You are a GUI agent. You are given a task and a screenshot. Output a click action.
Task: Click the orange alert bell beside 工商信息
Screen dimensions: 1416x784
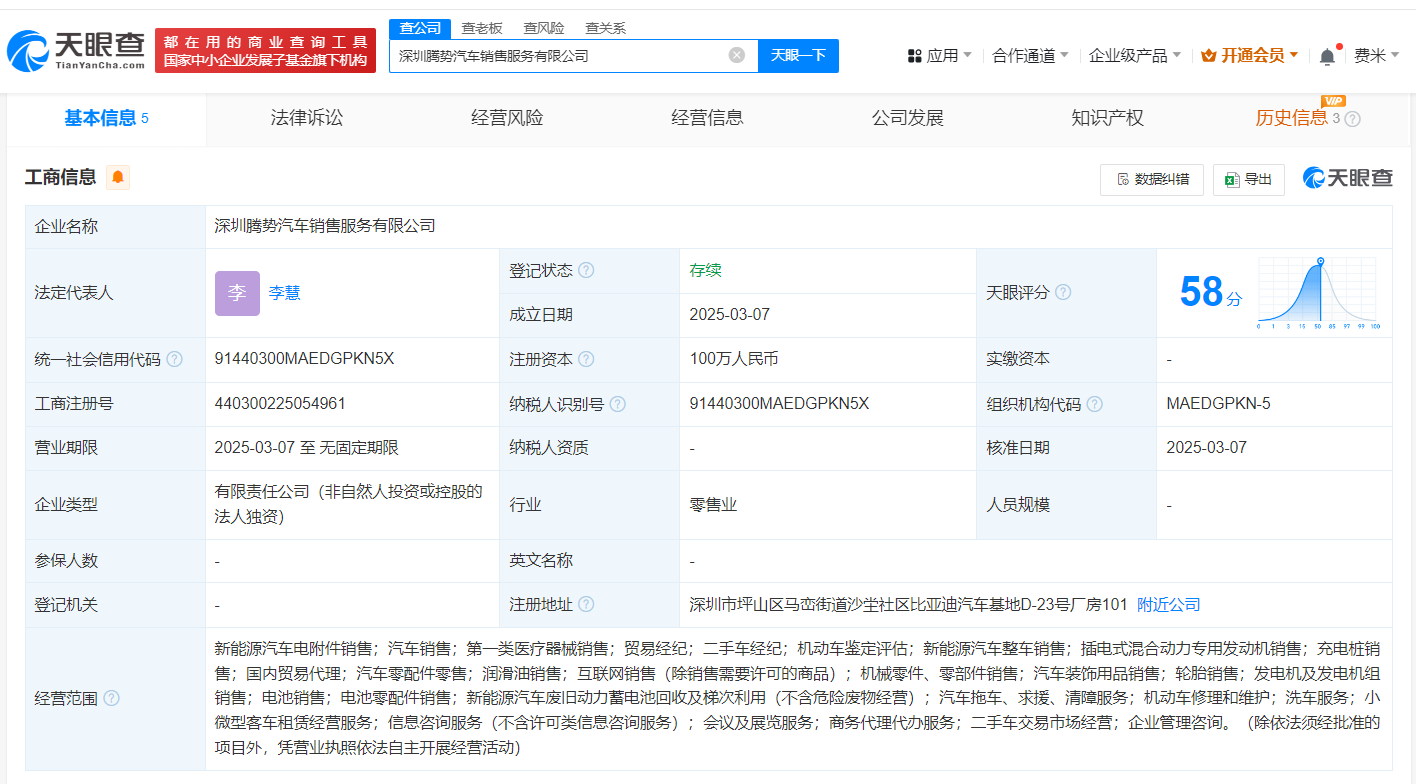(118, 178)
